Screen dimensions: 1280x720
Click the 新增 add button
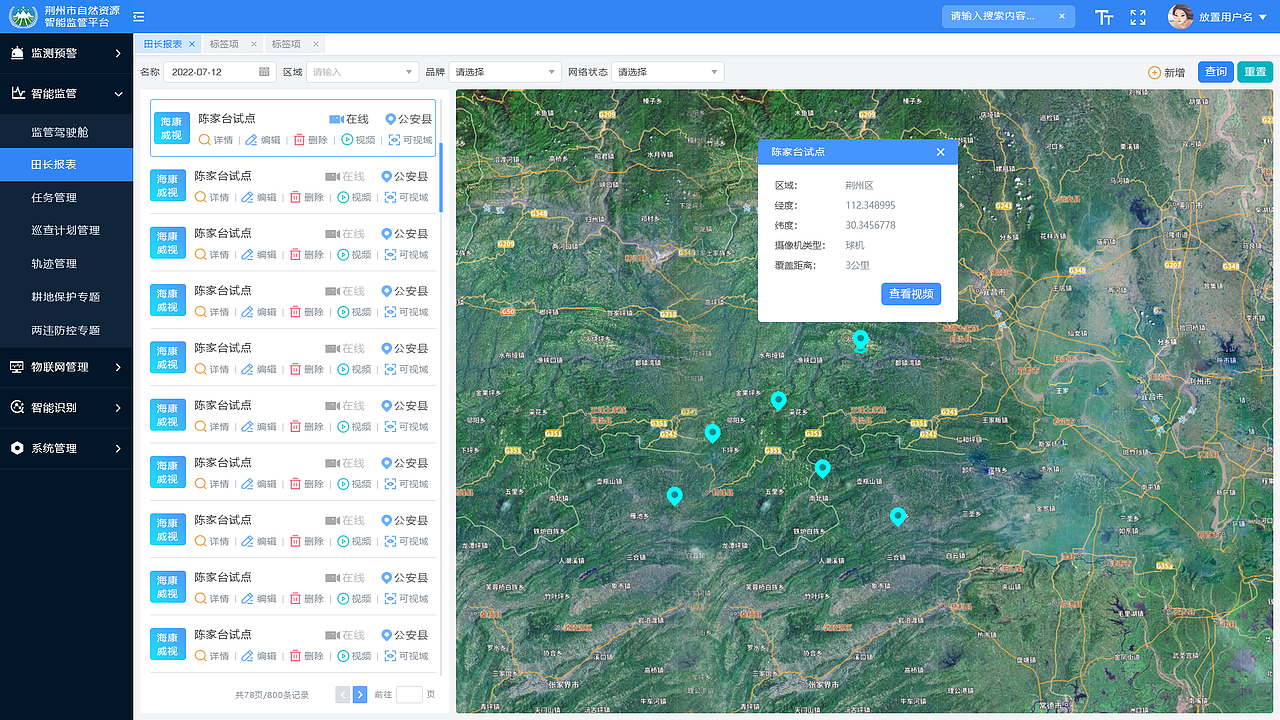[x=1166, y=72]
